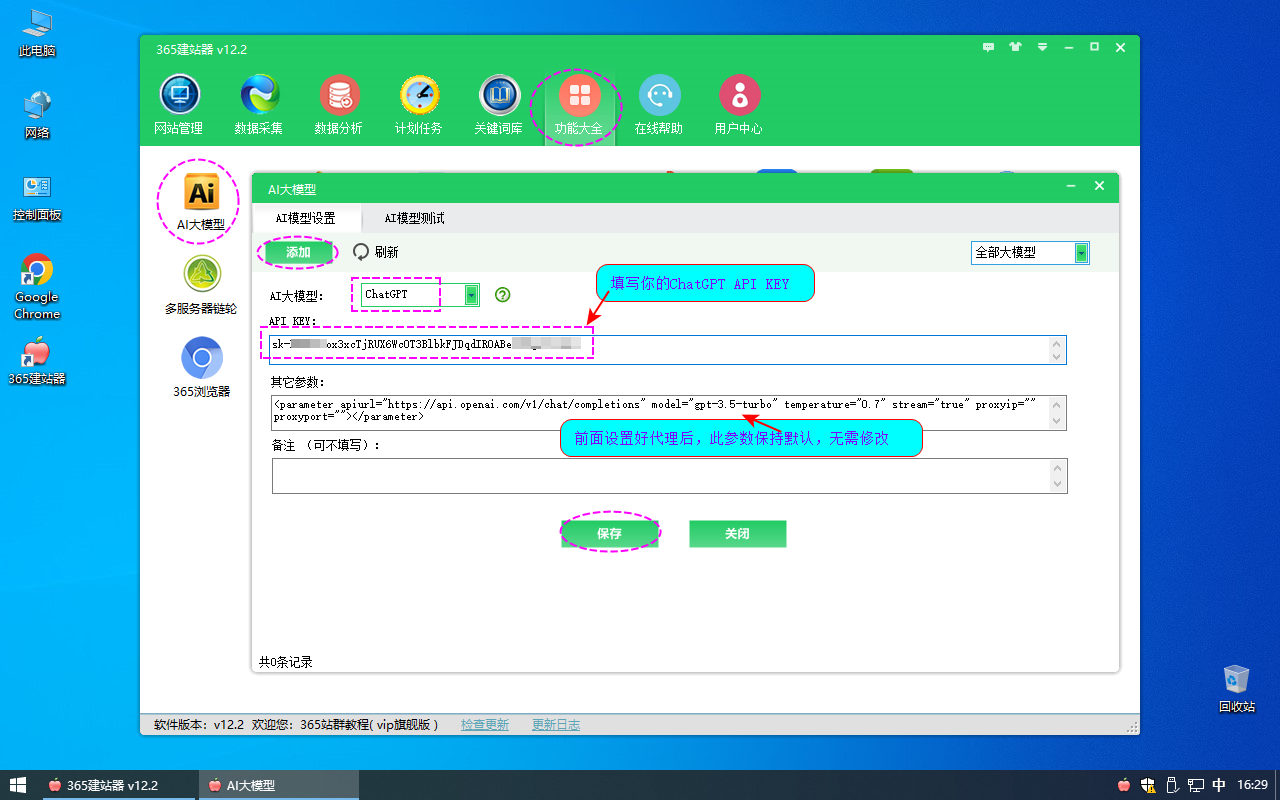
Task: Switch to AI模型设置 tab
Action: point(305,218)
